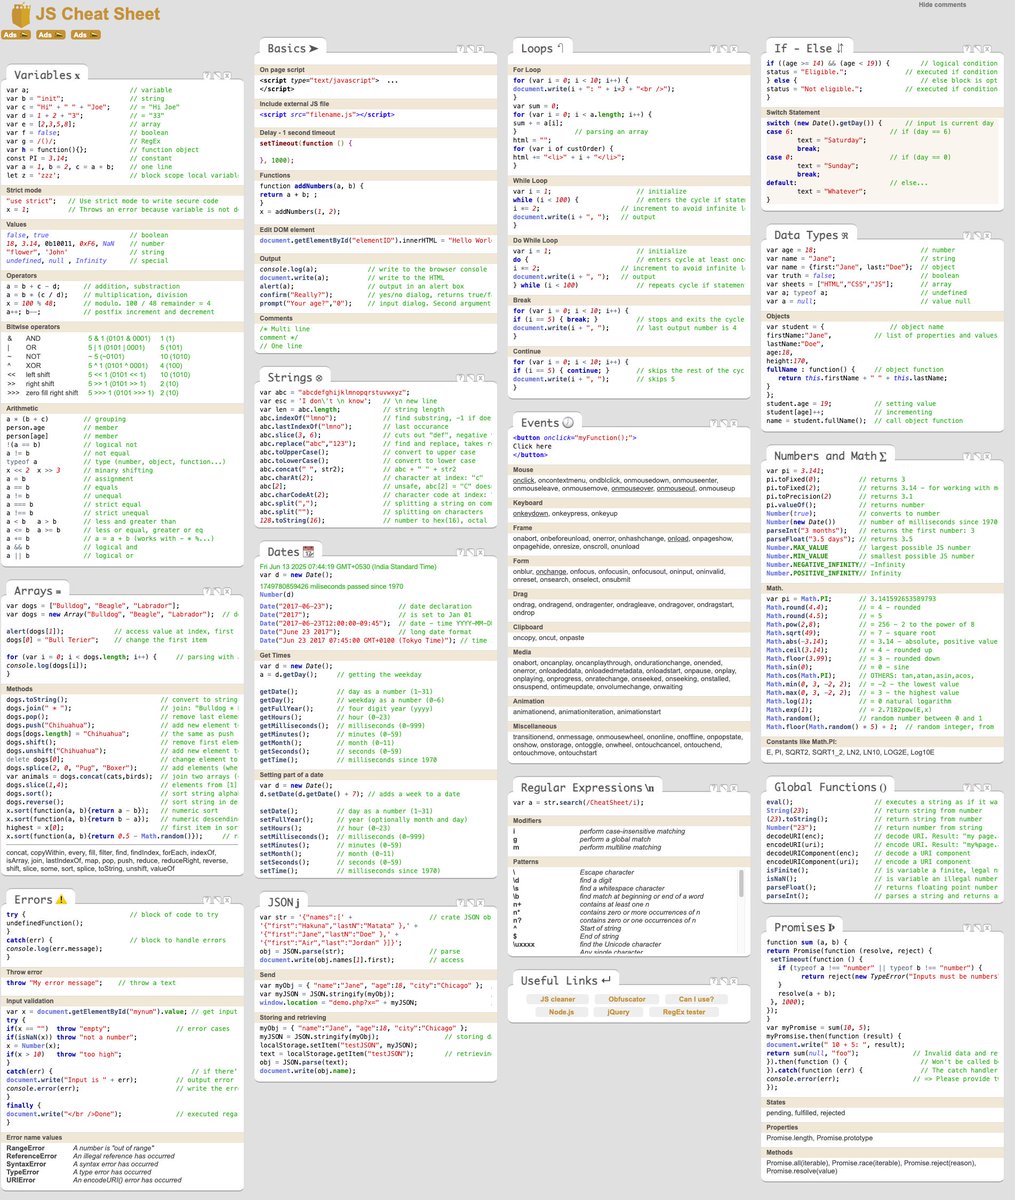Select the Basics panel title tab
1015x1200 pixels.
pos(293,48)
